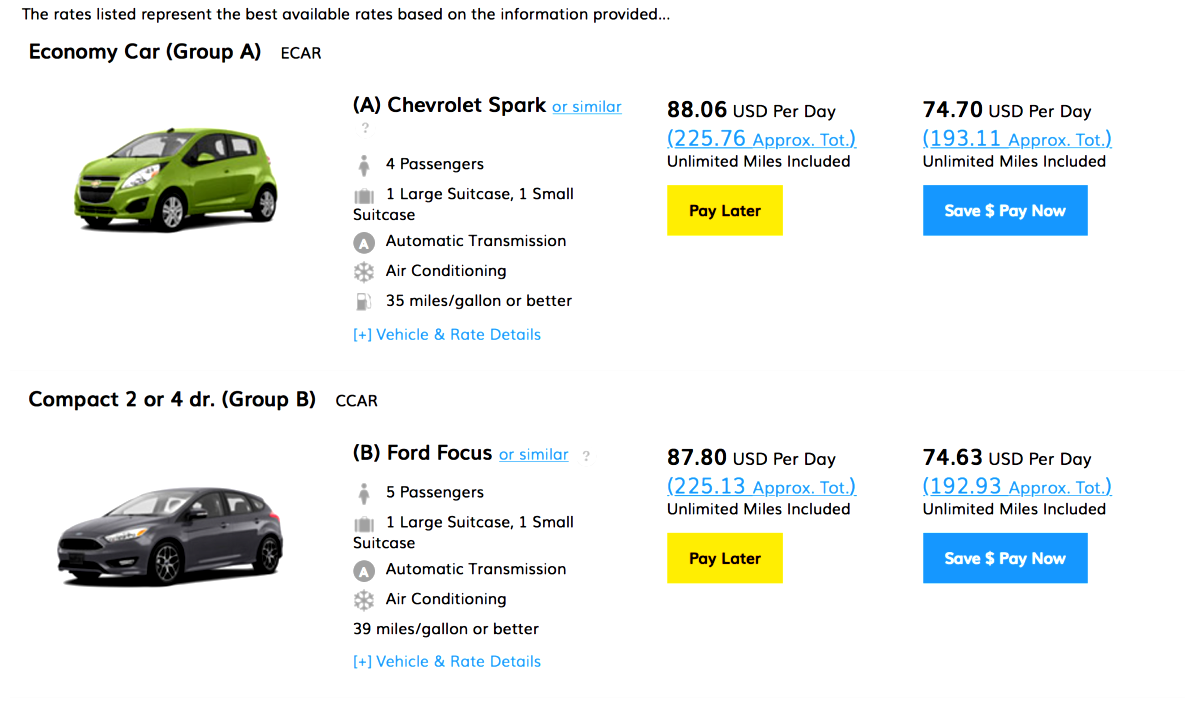The width and height of the screenshot is (1200, 702).
Task: Click Pay Later for the Chevrolet Spark
Action: click(724, 210)
